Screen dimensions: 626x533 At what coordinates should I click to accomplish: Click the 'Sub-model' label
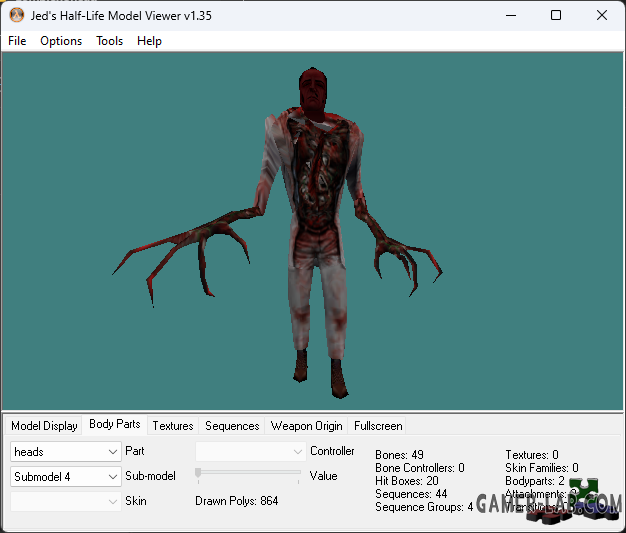pyautogui.click(x=150, y=476)
